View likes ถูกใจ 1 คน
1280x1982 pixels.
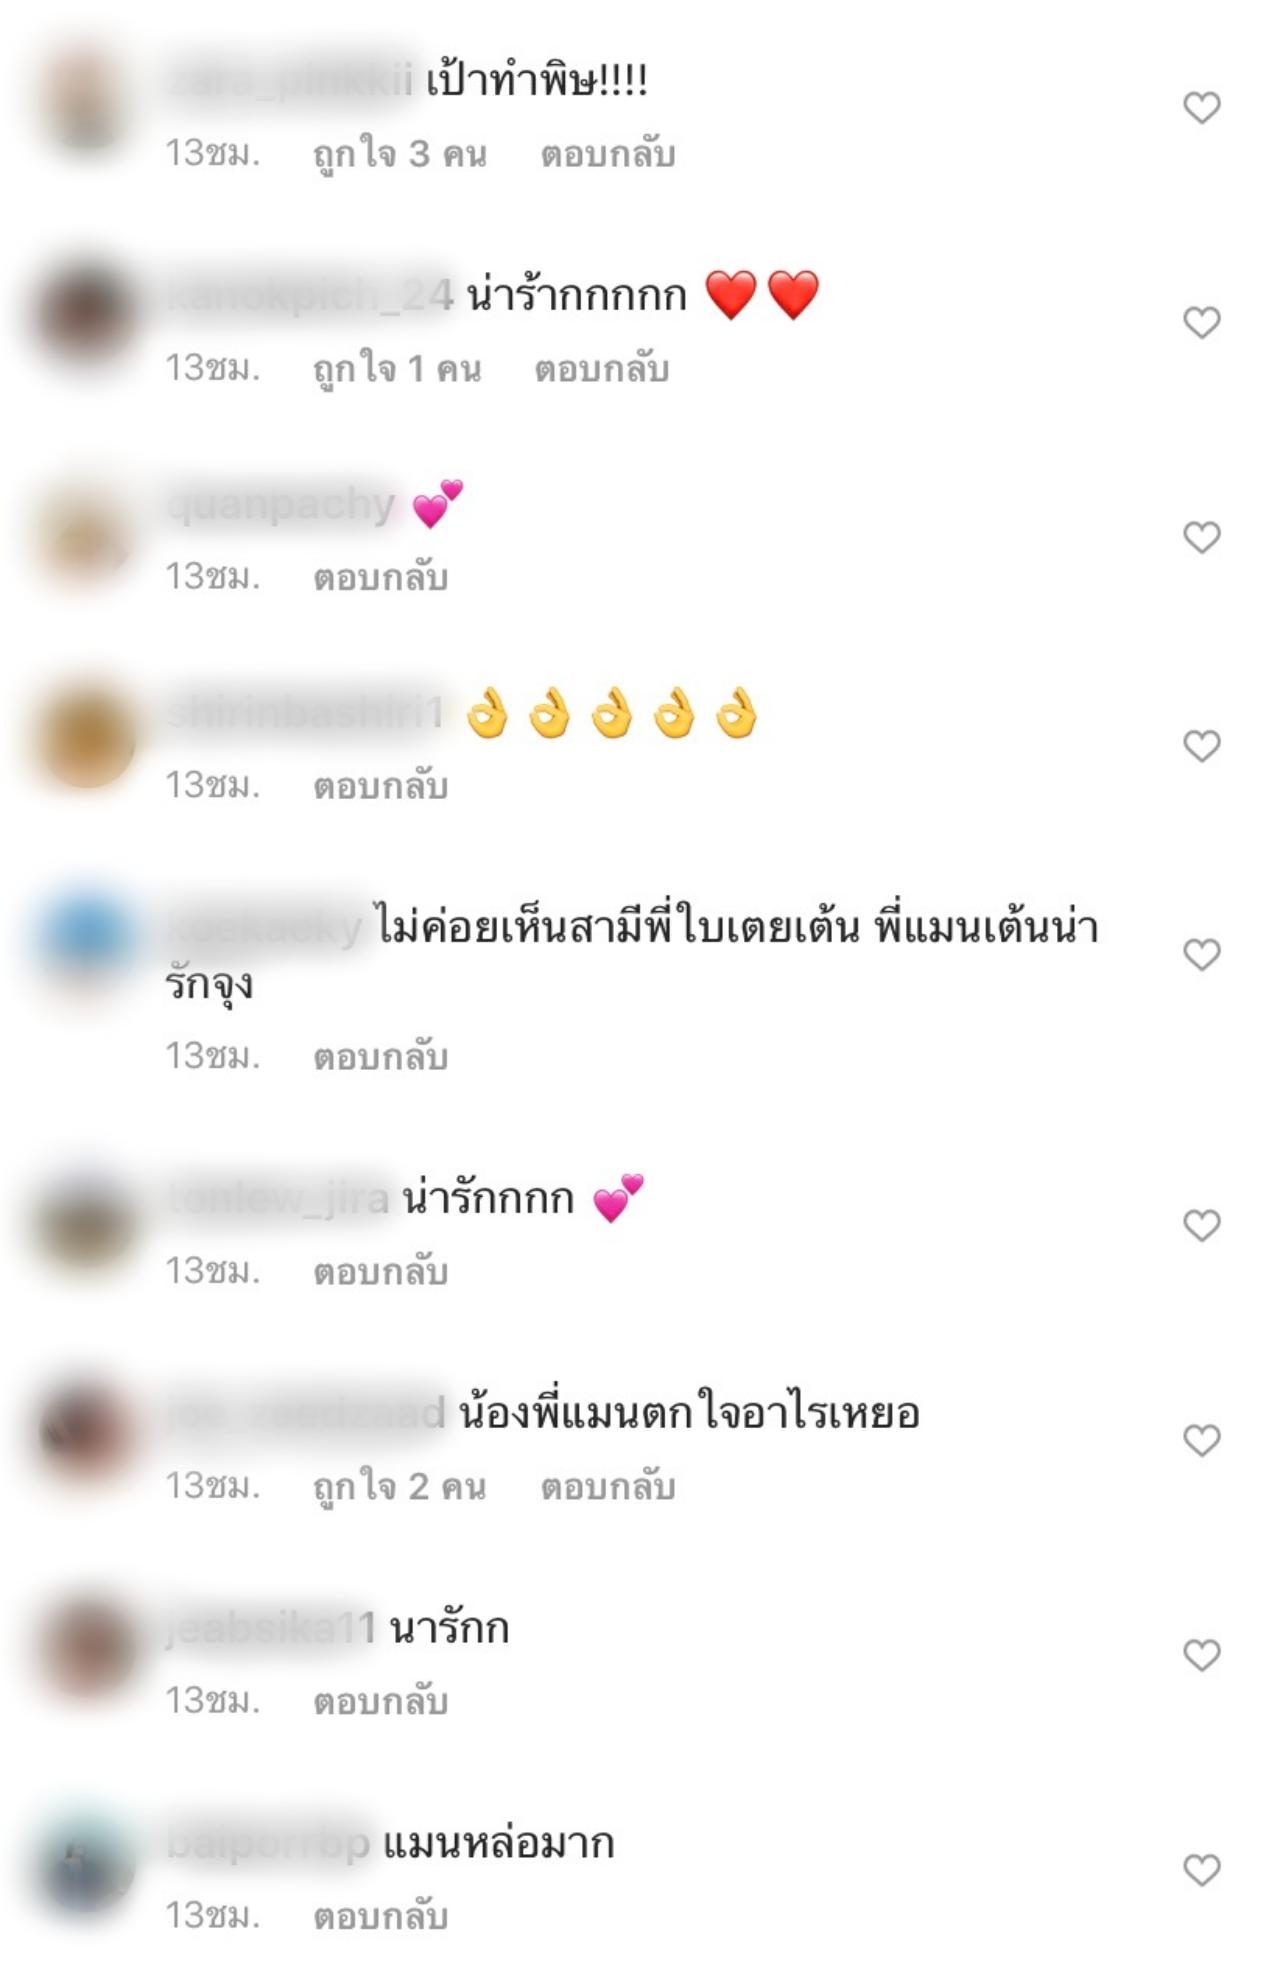[x=397, y=369]
